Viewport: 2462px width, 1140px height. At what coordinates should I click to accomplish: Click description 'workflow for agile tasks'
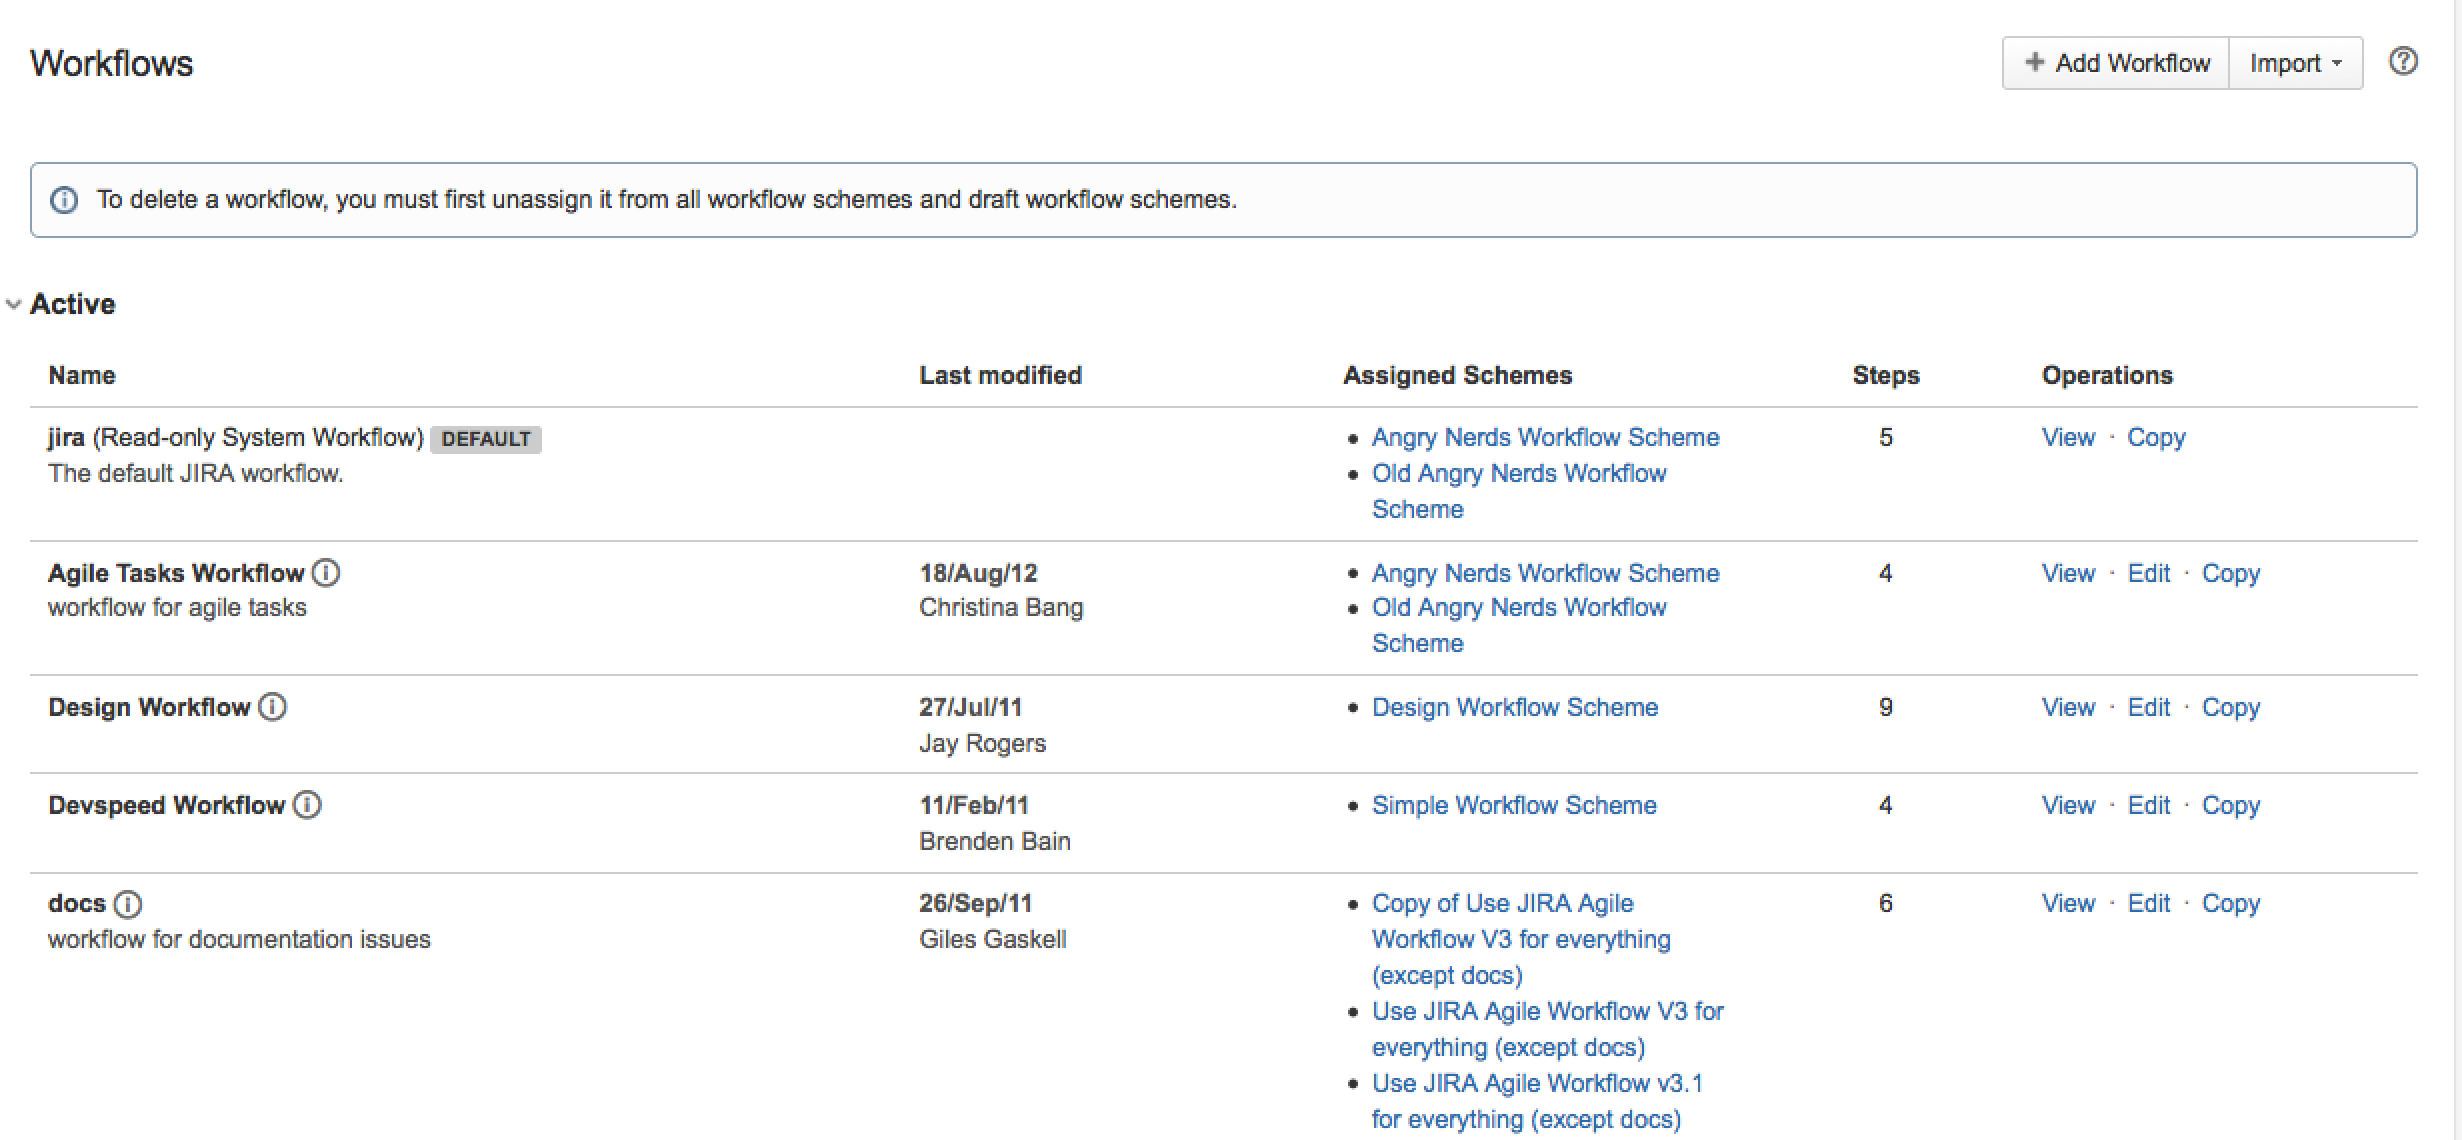click(x=177, y=608)
